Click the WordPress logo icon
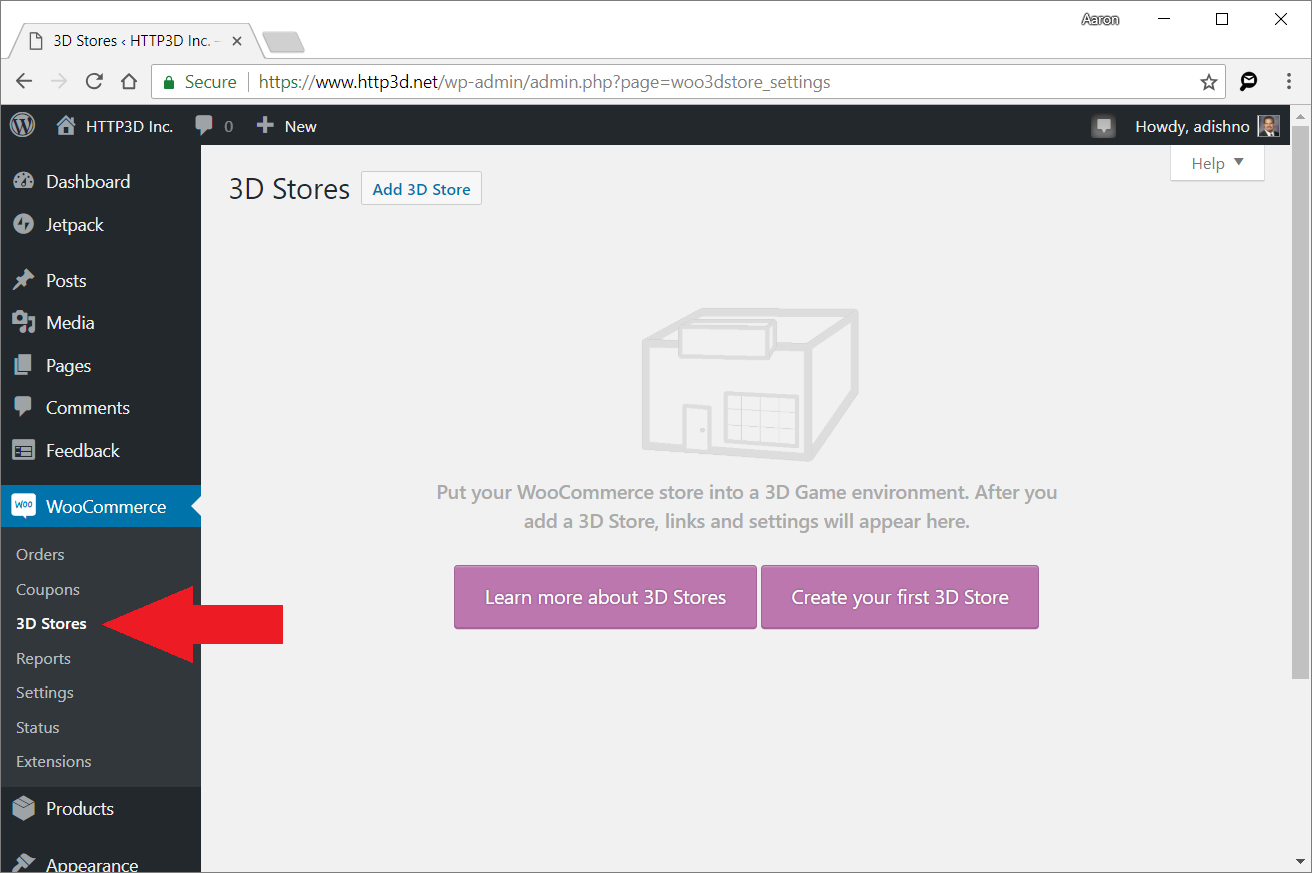The image size is (1312, 873). click(22, 126)
